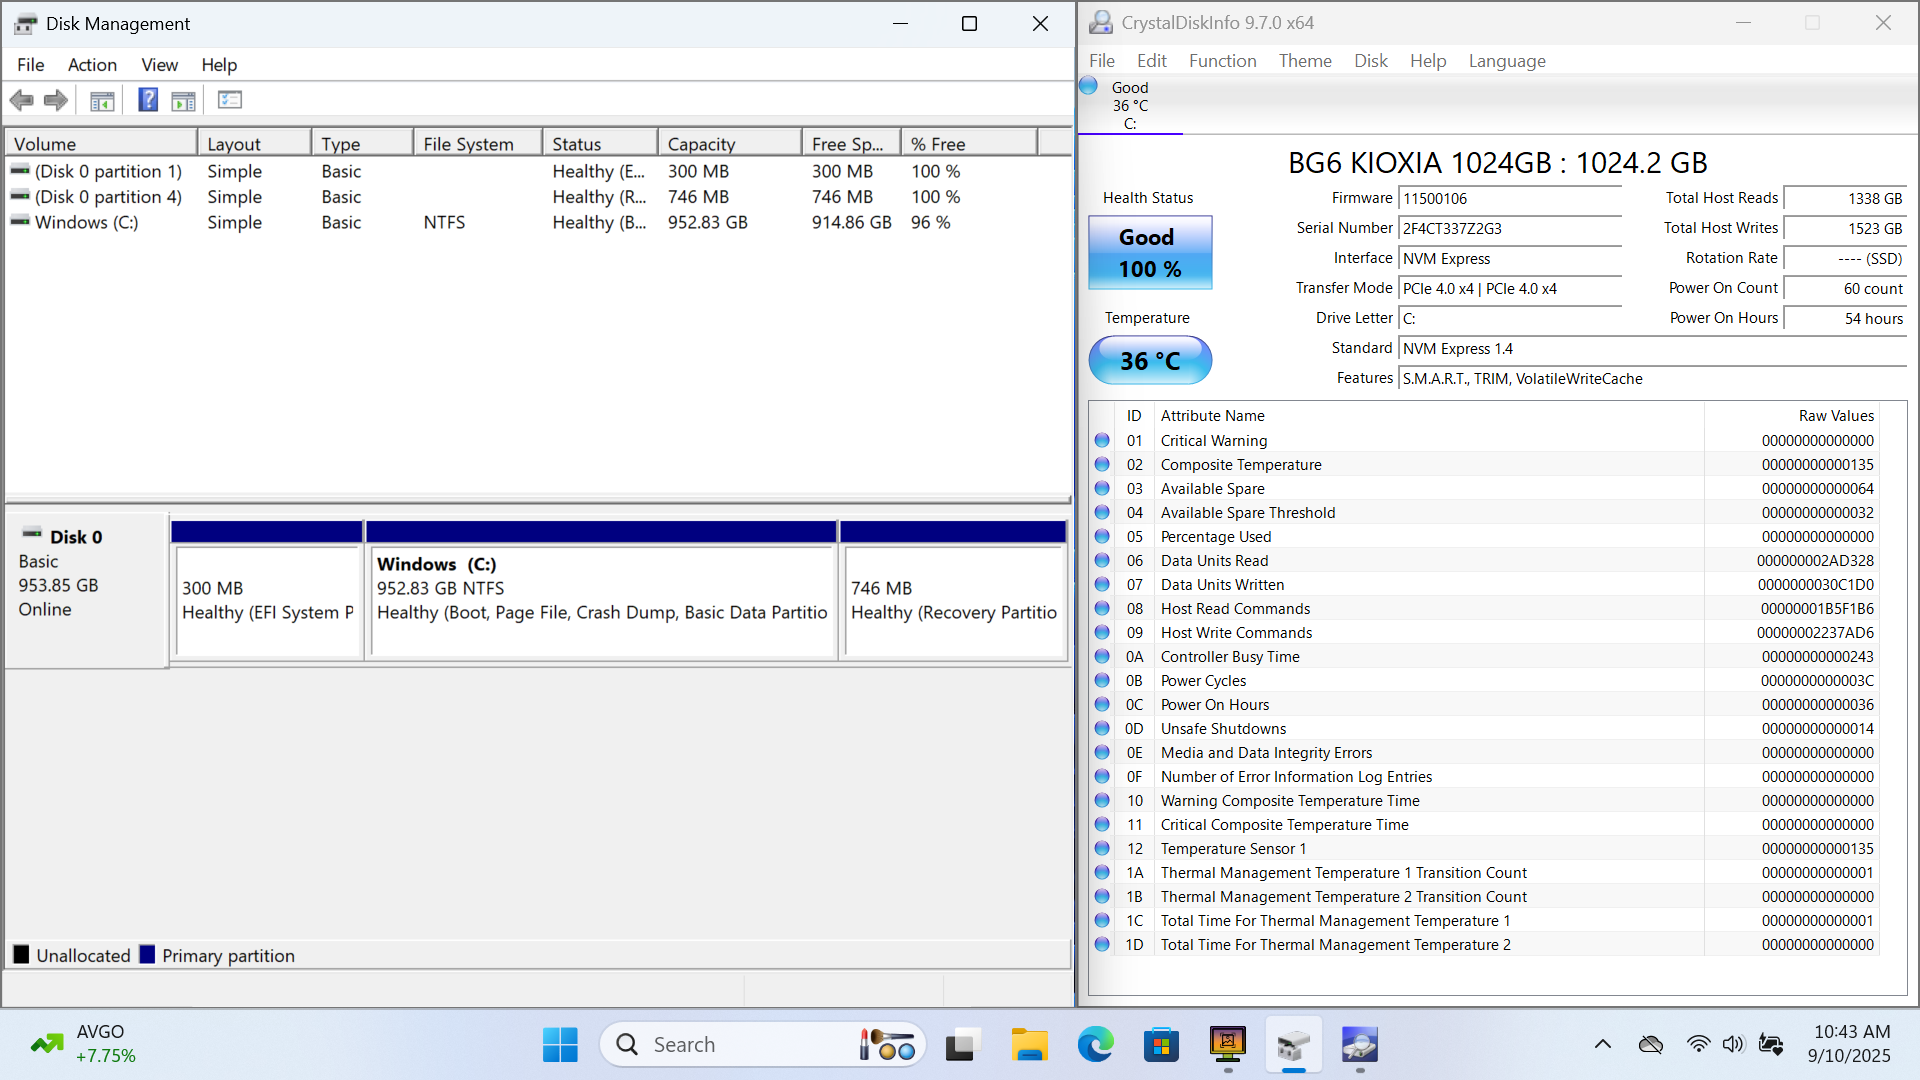
Task: Click the Disk 0 Basic 953.85 GB label panel
Action: point(86,590)
